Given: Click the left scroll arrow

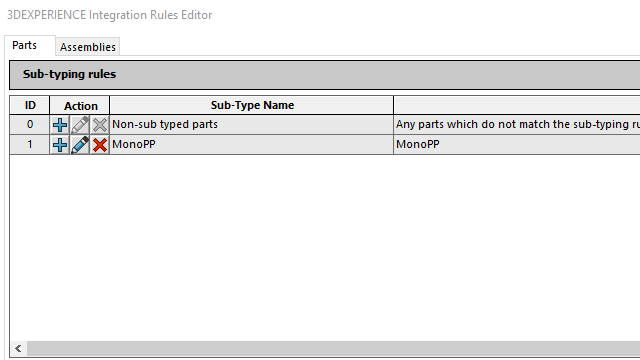Looking at the screenshot, I should (x=18, y=348).
